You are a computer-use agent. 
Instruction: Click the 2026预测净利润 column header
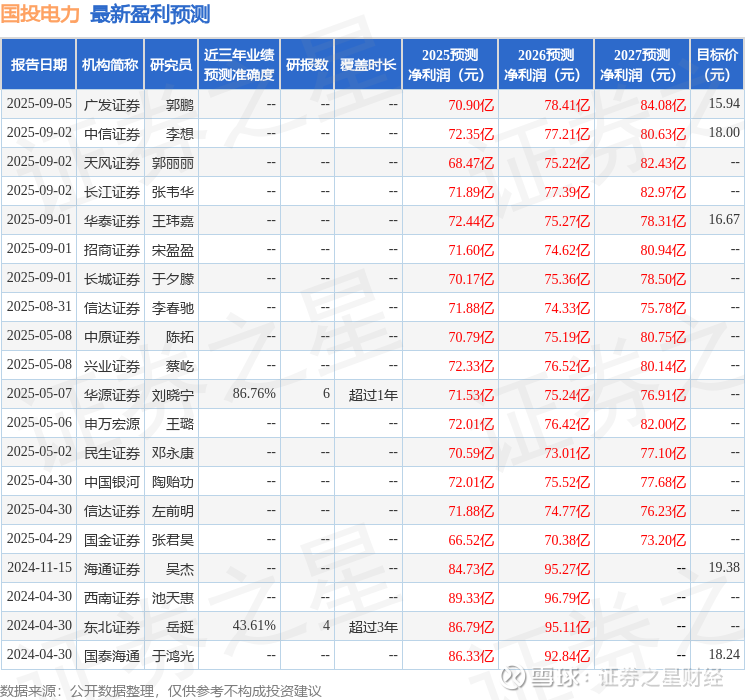[546, 65]
